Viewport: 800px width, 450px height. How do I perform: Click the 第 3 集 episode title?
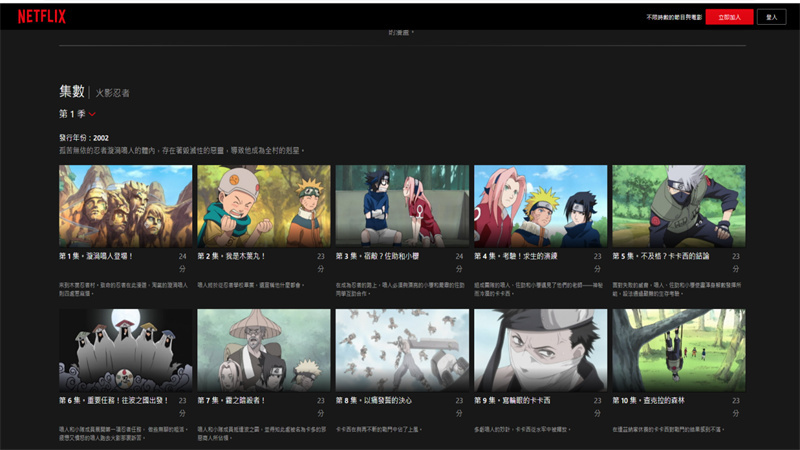click(377, 256)
